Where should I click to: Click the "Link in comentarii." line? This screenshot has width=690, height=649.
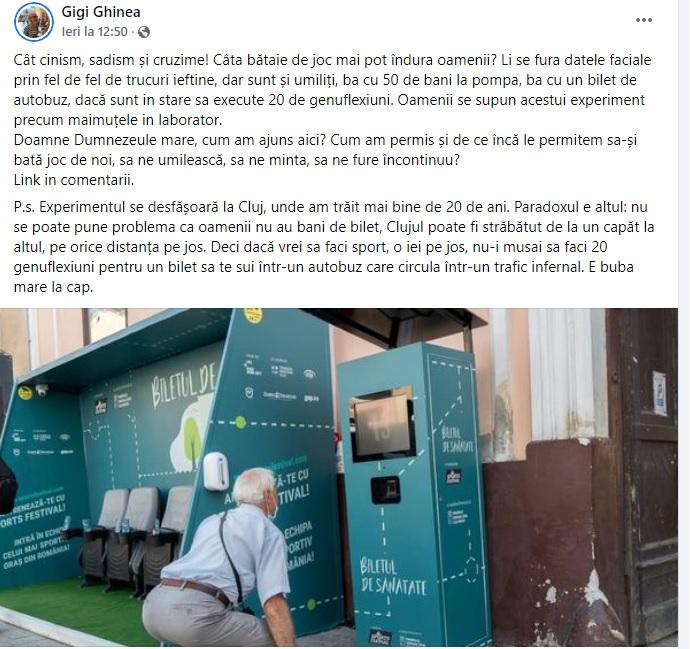[x=74, y=180]
